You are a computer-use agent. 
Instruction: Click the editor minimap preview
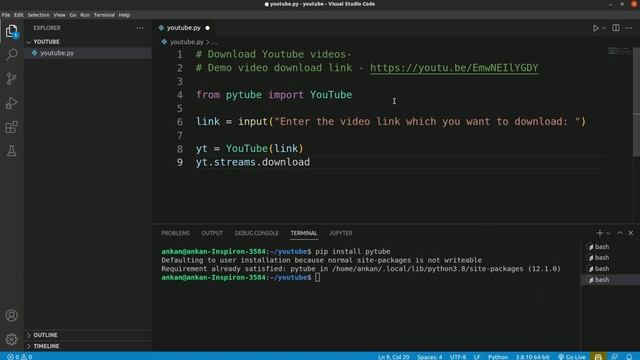(619, 51)
